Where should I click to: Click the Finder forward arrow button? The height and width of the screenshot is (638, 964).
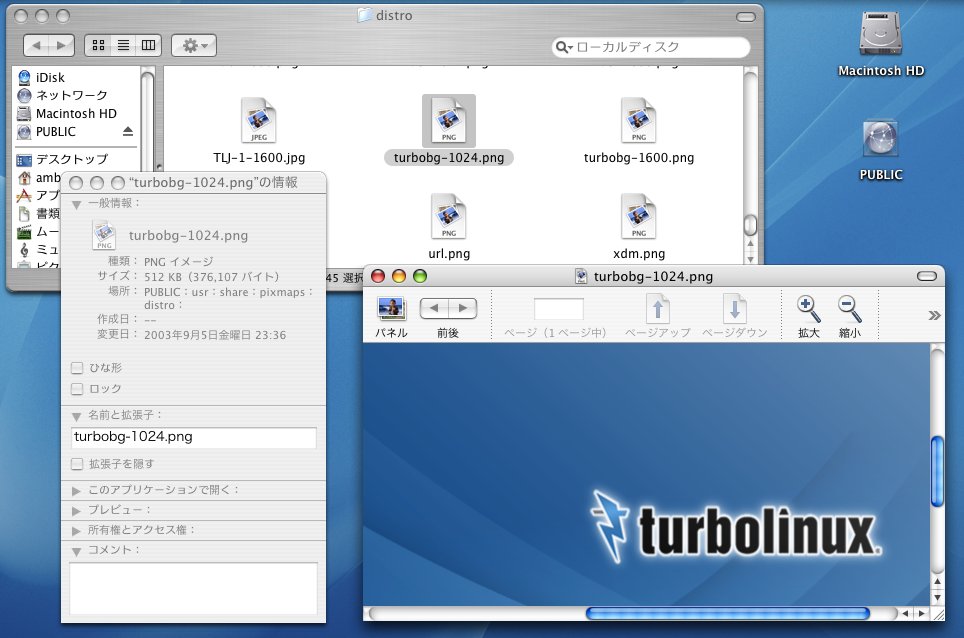pyautogui.click(x=61, y=45)
